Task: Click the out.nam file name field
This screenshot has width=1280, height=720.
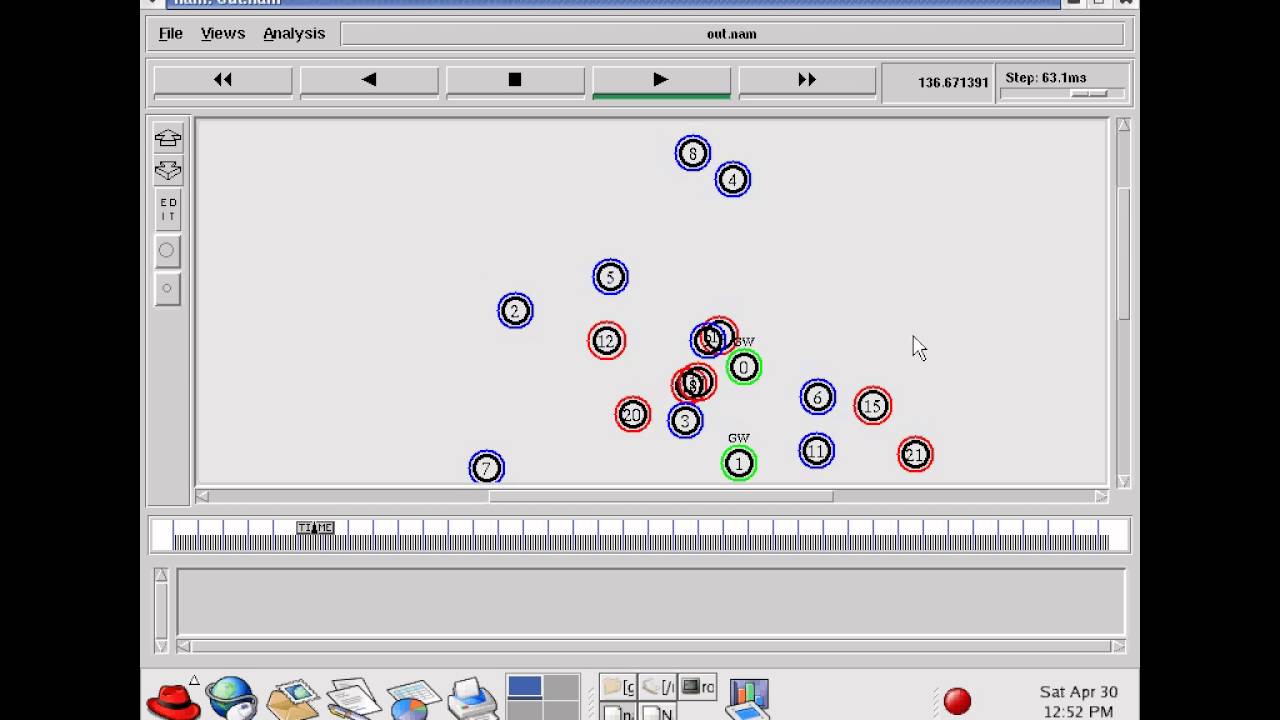Action: (732, 34)
